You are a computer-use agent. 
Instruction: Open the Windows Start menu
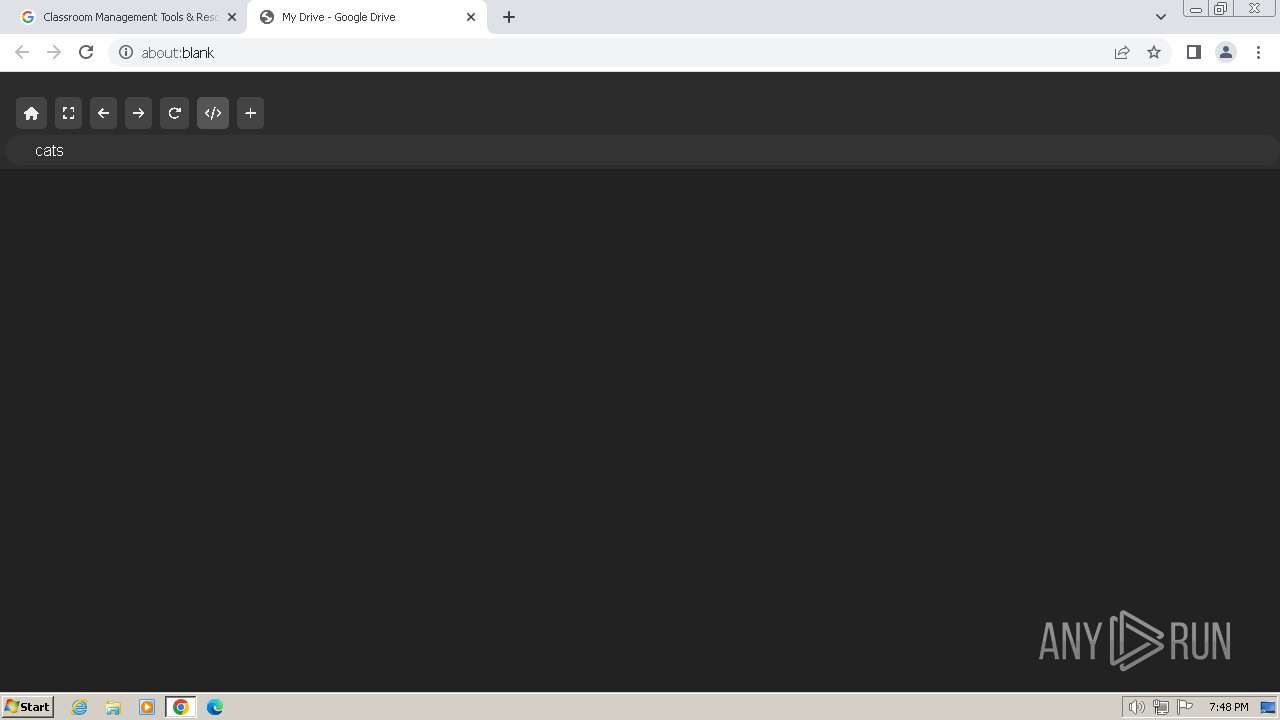[x=28, y=706]
